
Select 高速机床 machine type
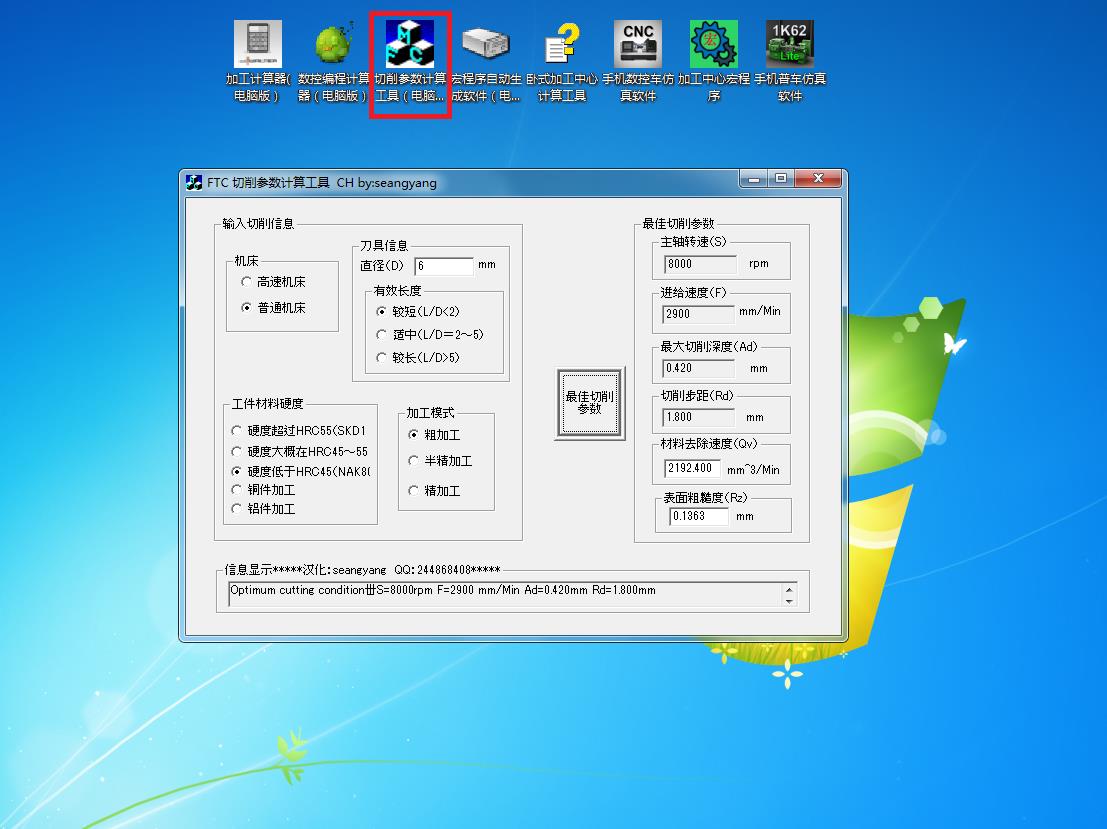click(273, 282)
